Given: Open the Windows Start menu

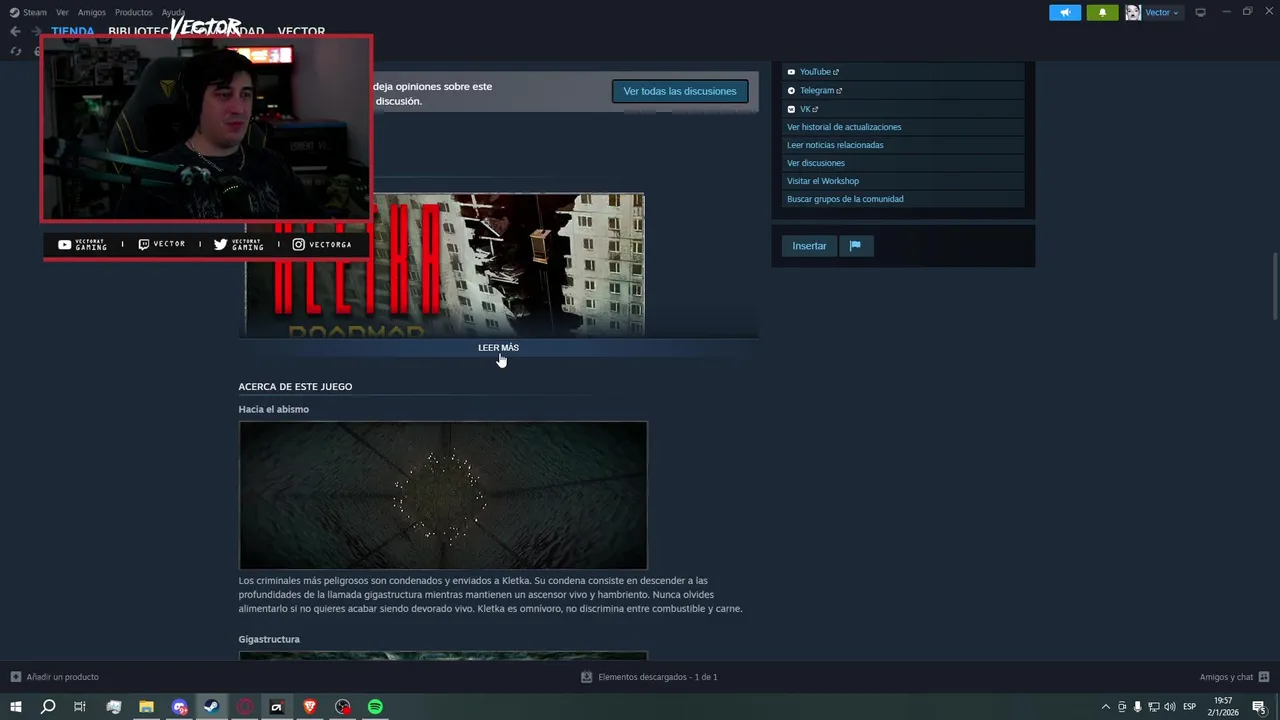Looking at the screenshot, I should (16, 707).
